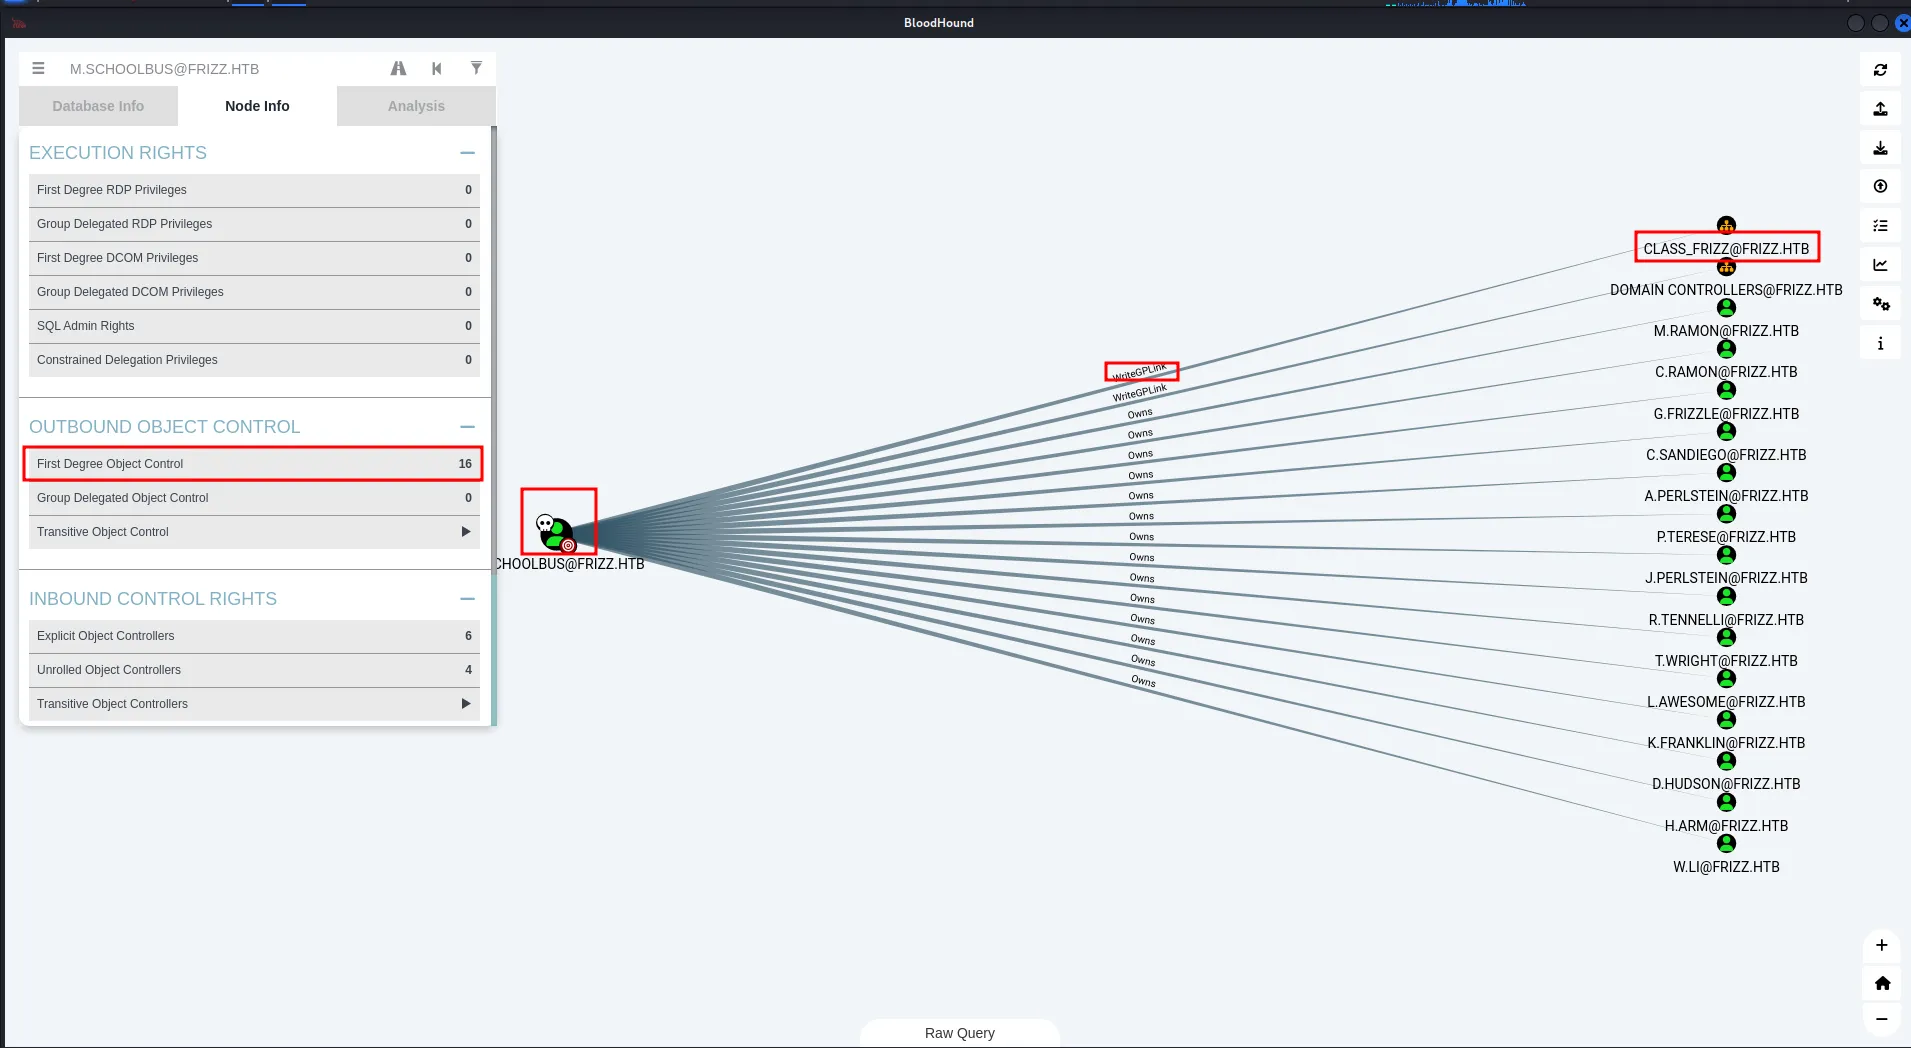Click the Upload Data circled-arrow icon
Image resolution: width=1911 pixels, height=1048 pixels.
click(x=1880, y=187)
